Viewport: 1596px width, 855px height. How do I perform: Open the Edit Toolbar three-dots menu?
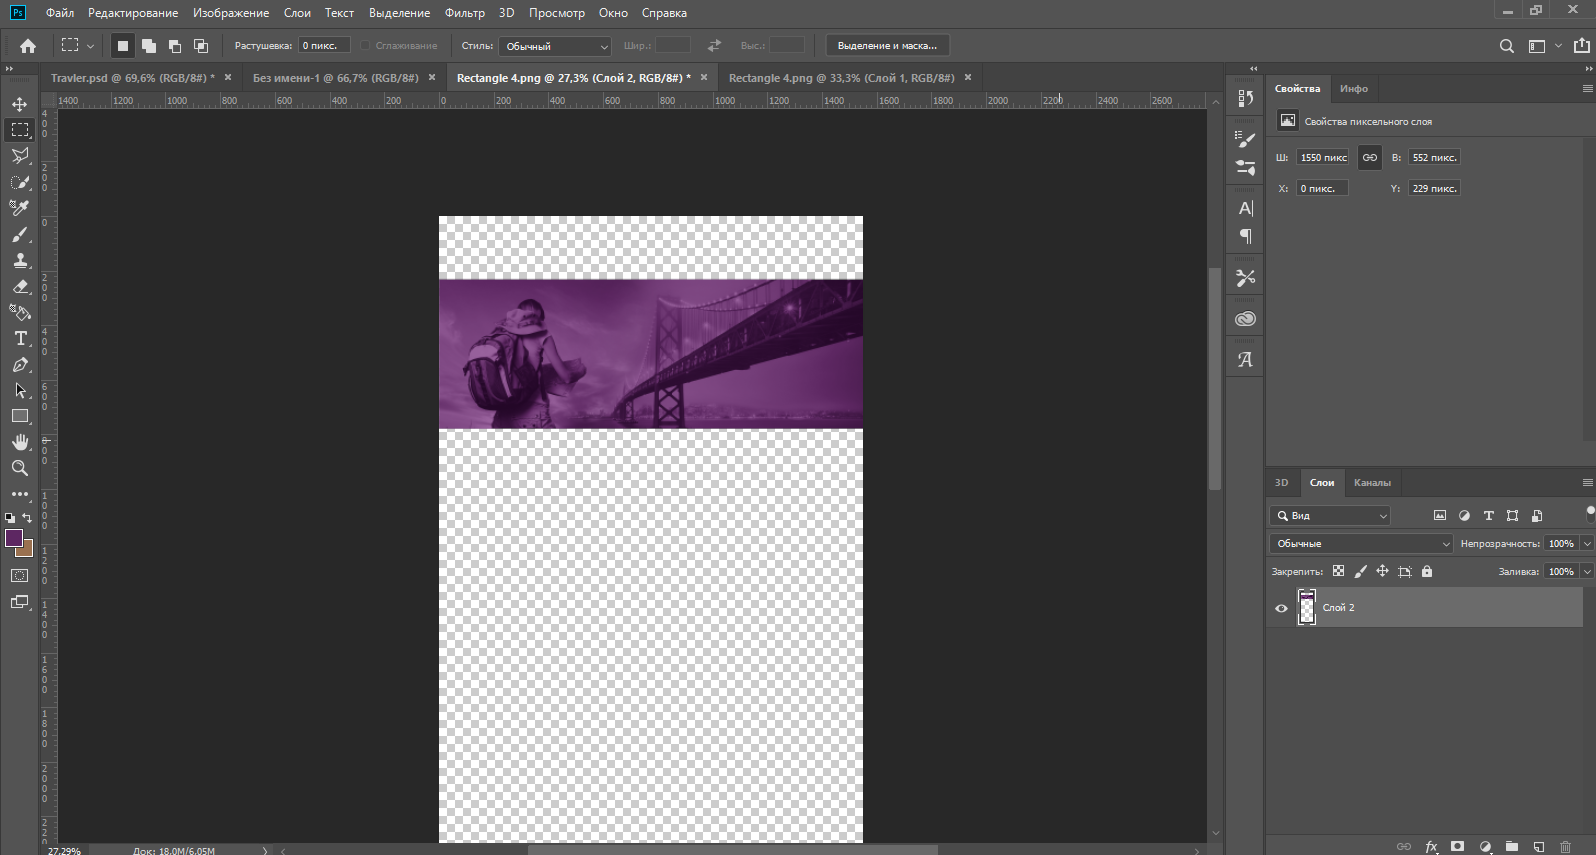(20, 494)
